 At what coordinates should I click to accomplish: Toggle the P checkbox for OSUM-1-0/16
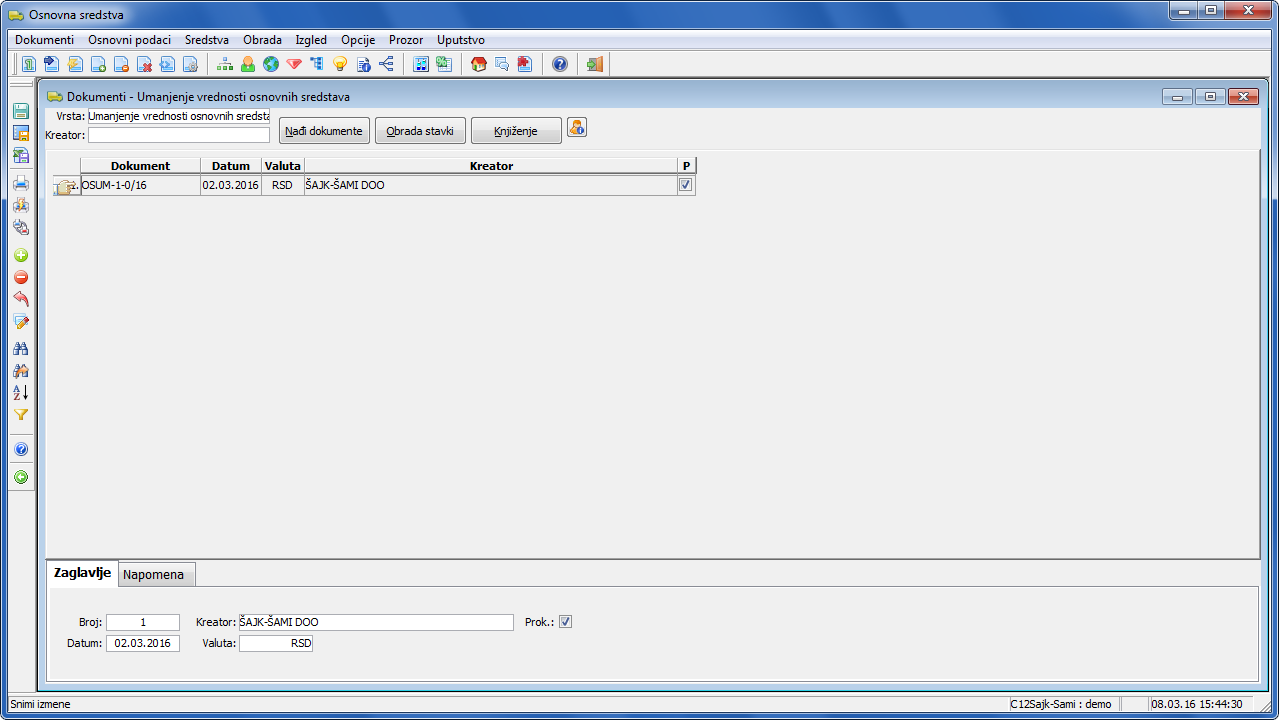pyautogui.click(x=685, y=185)
